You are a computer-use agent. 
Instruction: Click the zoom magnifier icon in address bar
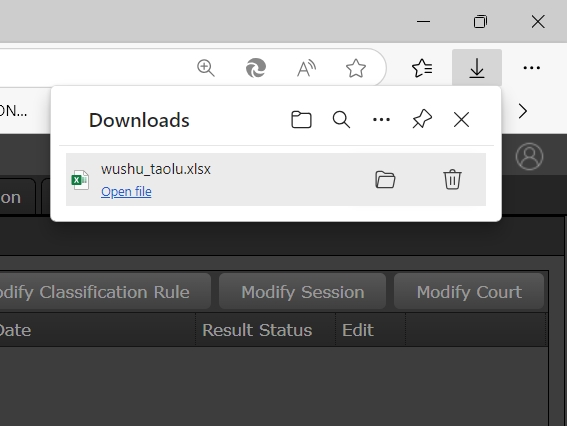pyautogui.click(x=205, y=68)
